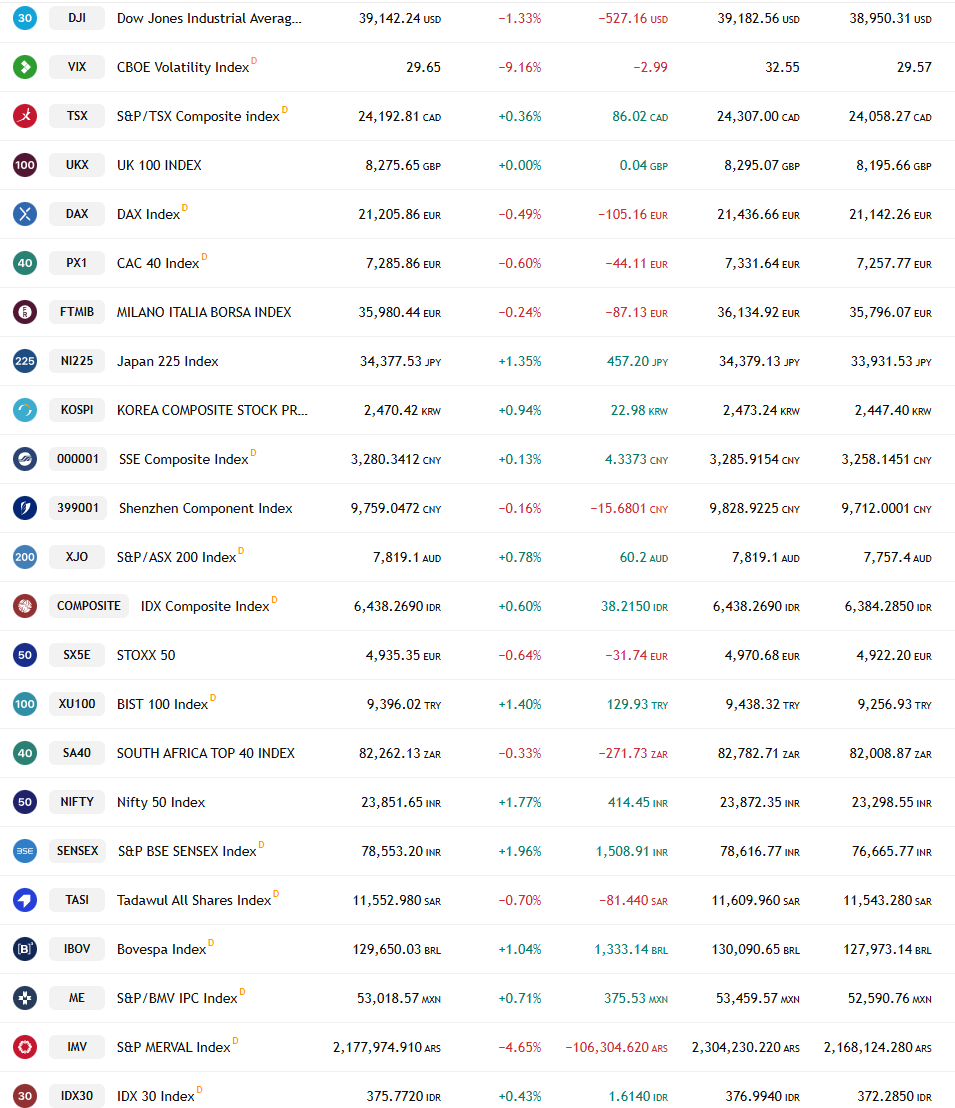Click the Japan 225 logo icon
This screenshot has width=955, height=1108.
[x=25, y=361]
